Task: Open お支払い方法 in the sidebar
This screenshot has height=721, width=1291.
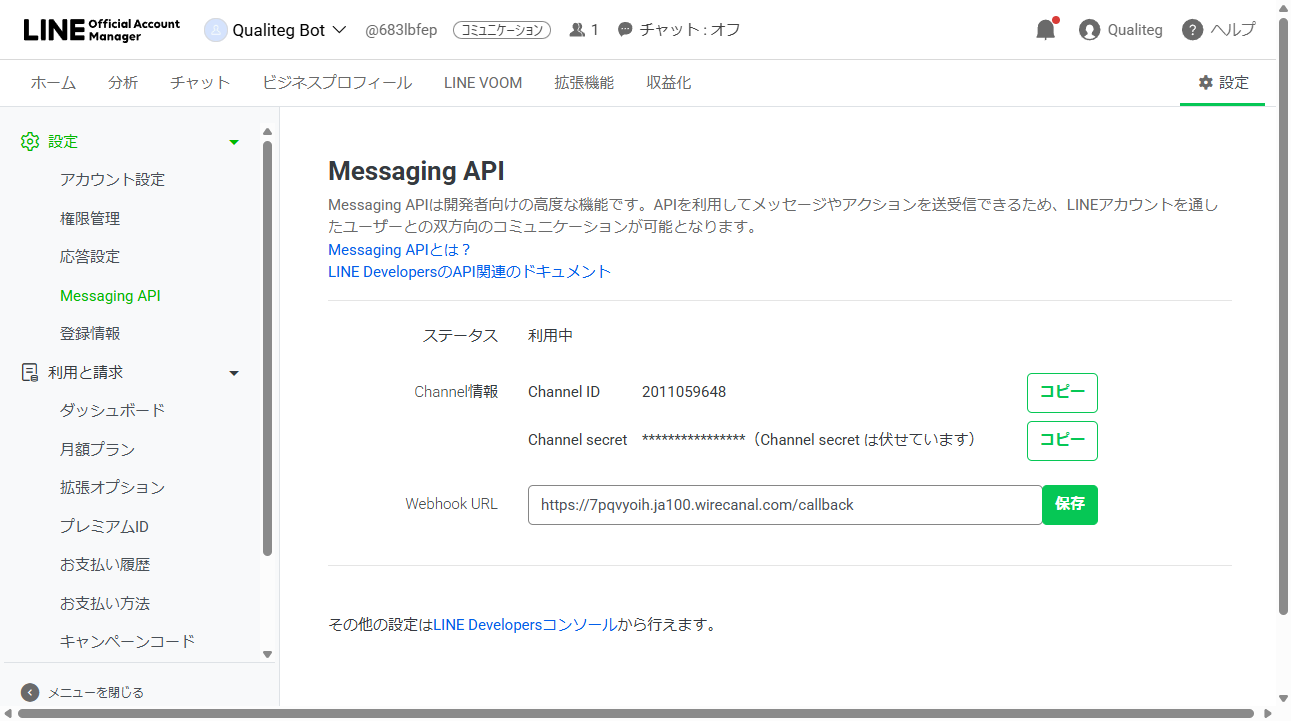Action: point(105,604)
